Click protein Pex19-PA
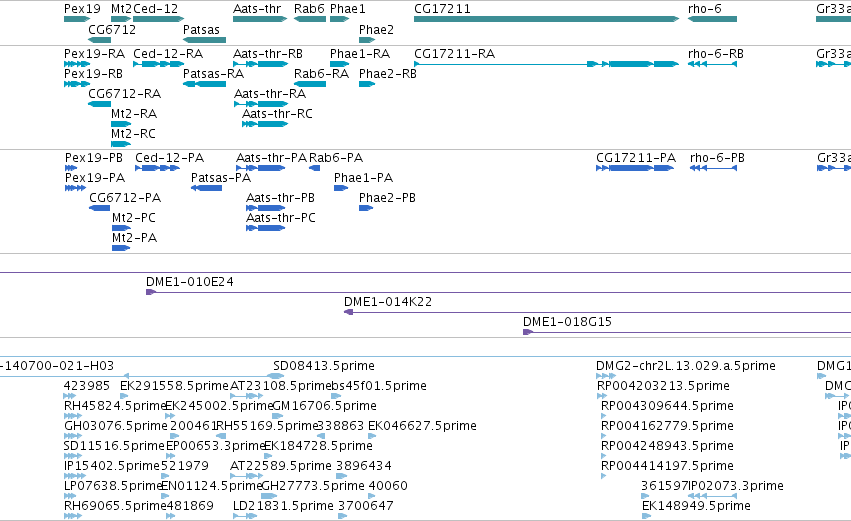 (x=95, y=178)
